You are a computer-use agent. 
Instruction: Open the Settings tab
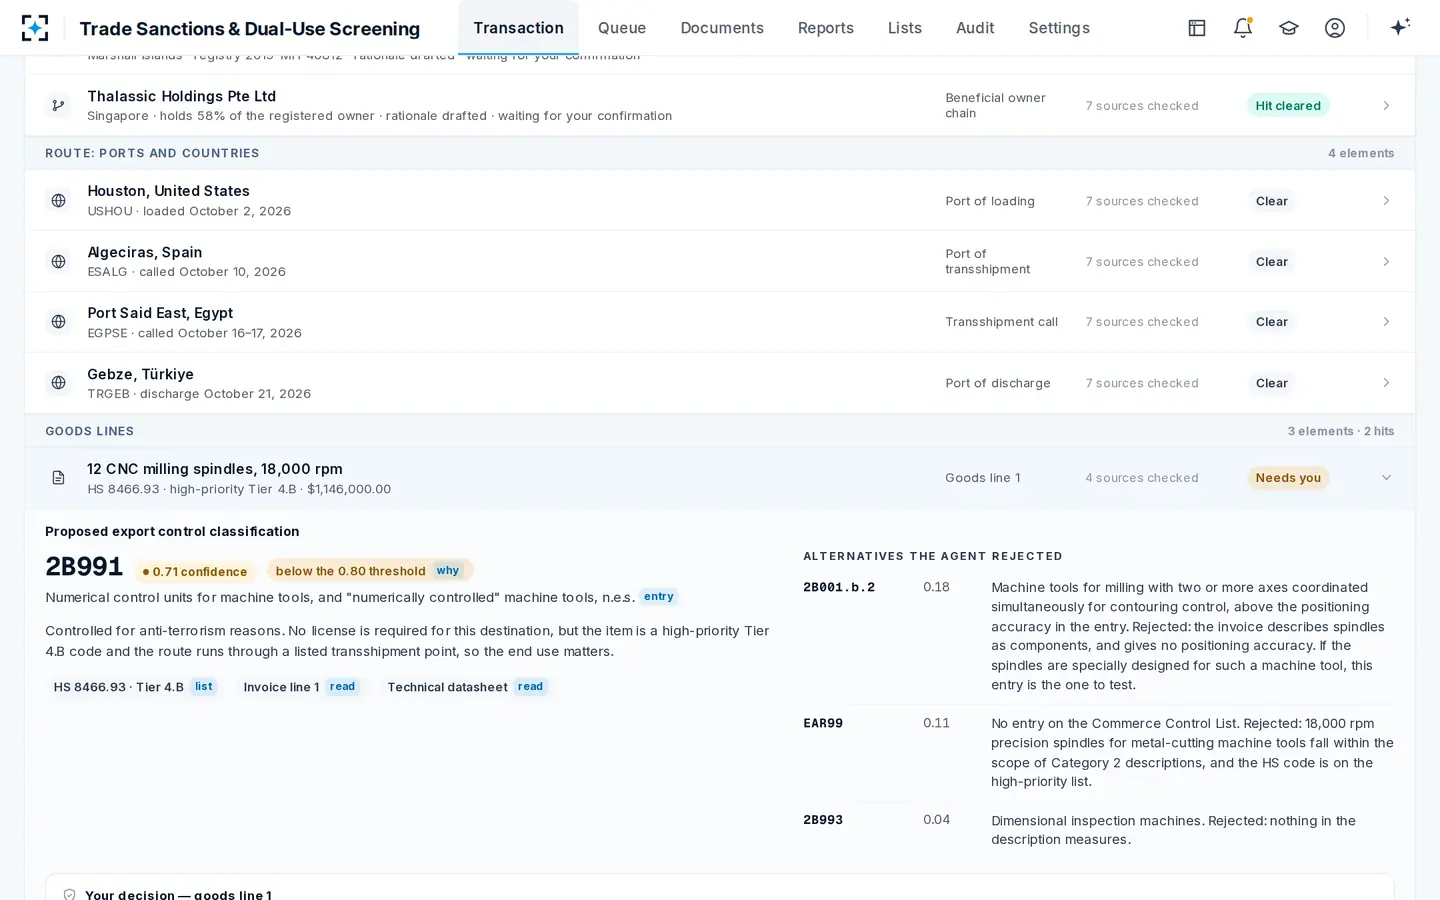(1059, 28)
